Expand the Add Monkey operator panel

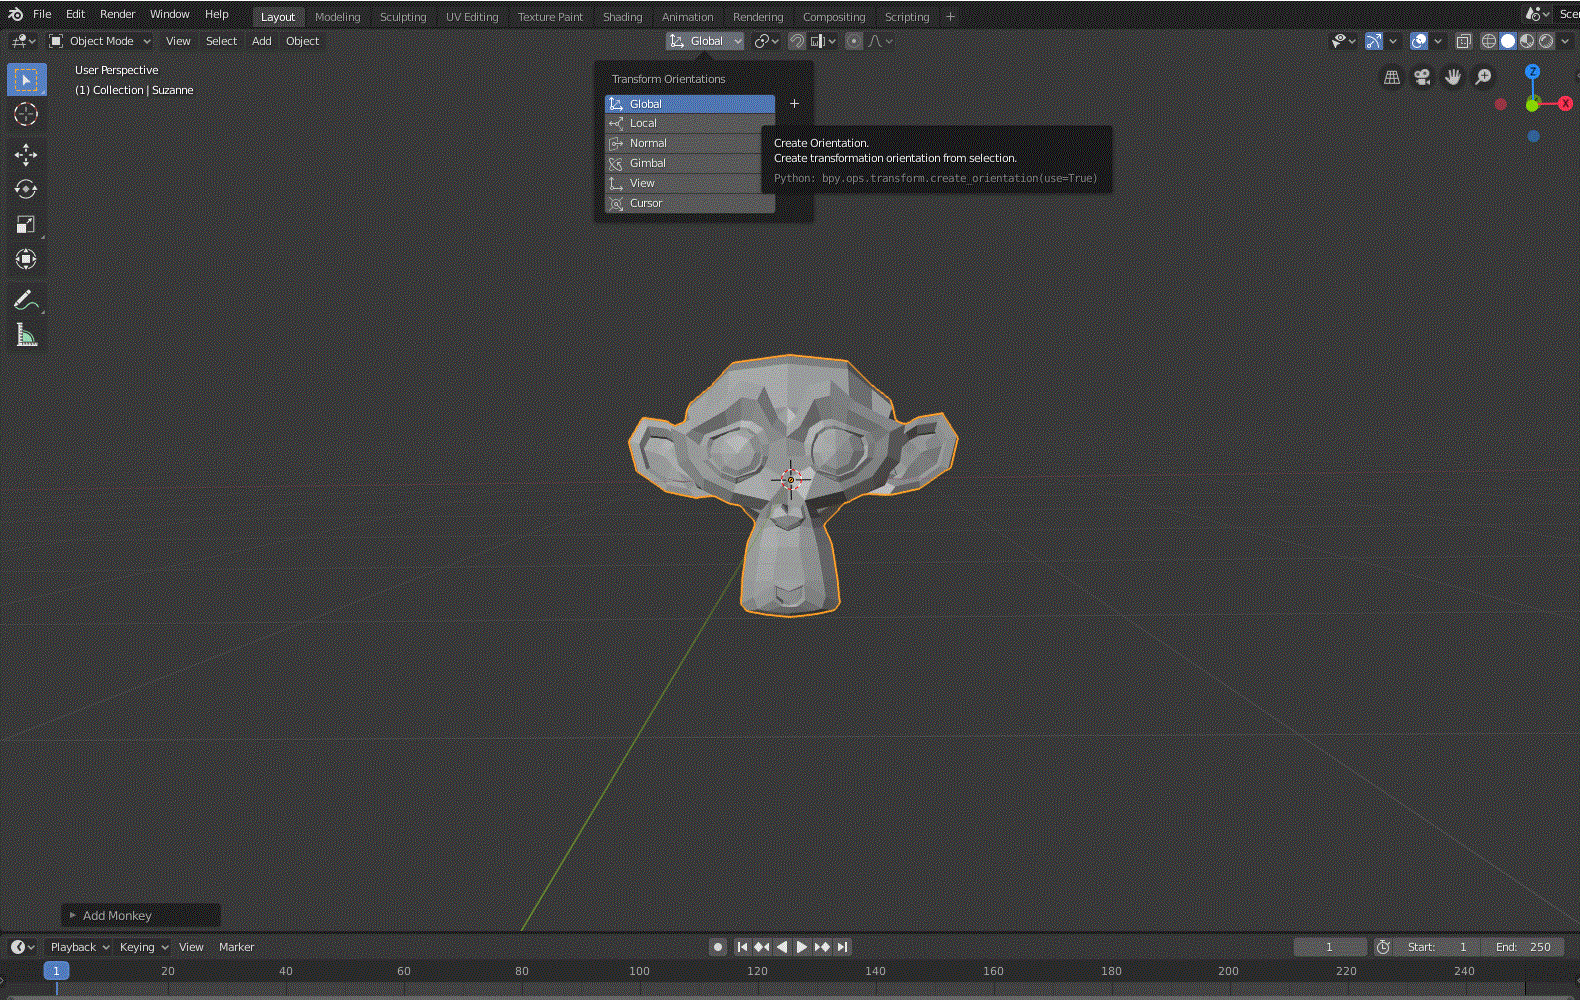point(141,915)
